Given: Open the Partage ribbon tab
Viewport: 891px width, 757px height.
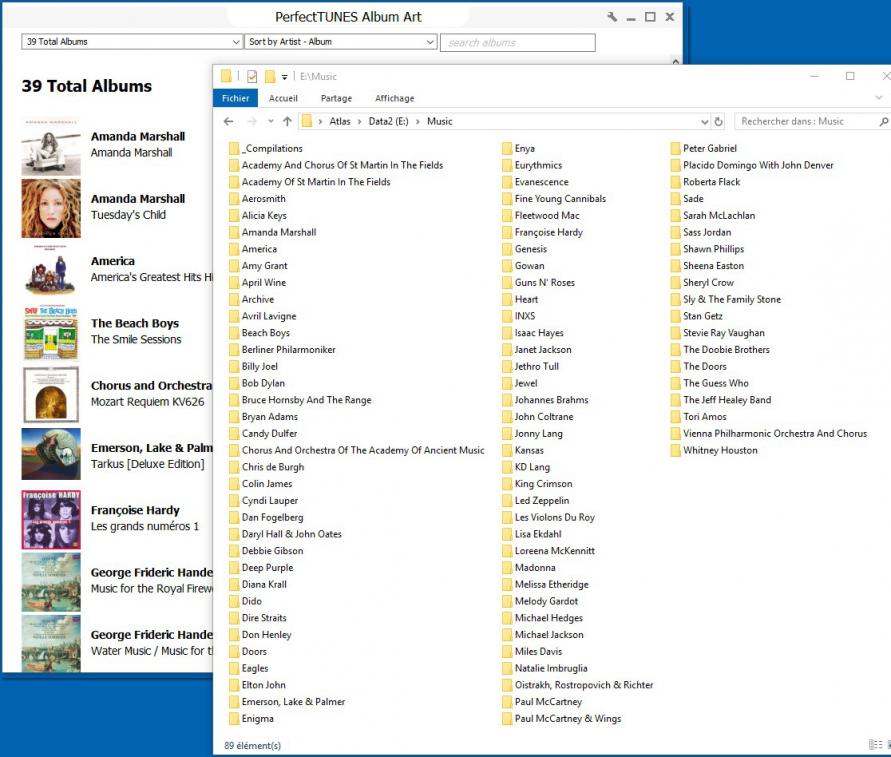Looking at the screenshot, I should pos(336,98).
